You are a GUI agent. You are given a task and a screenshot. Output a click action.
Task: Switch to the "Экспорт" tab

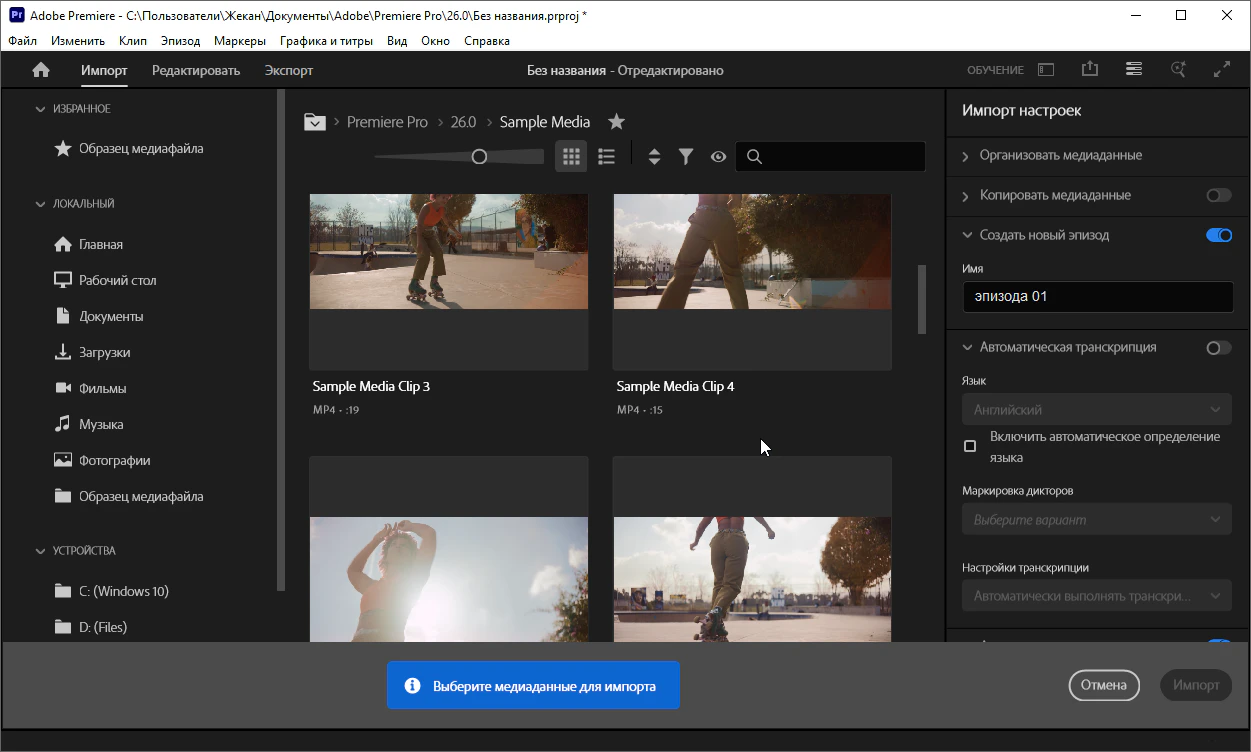click(x=289, y=70)
